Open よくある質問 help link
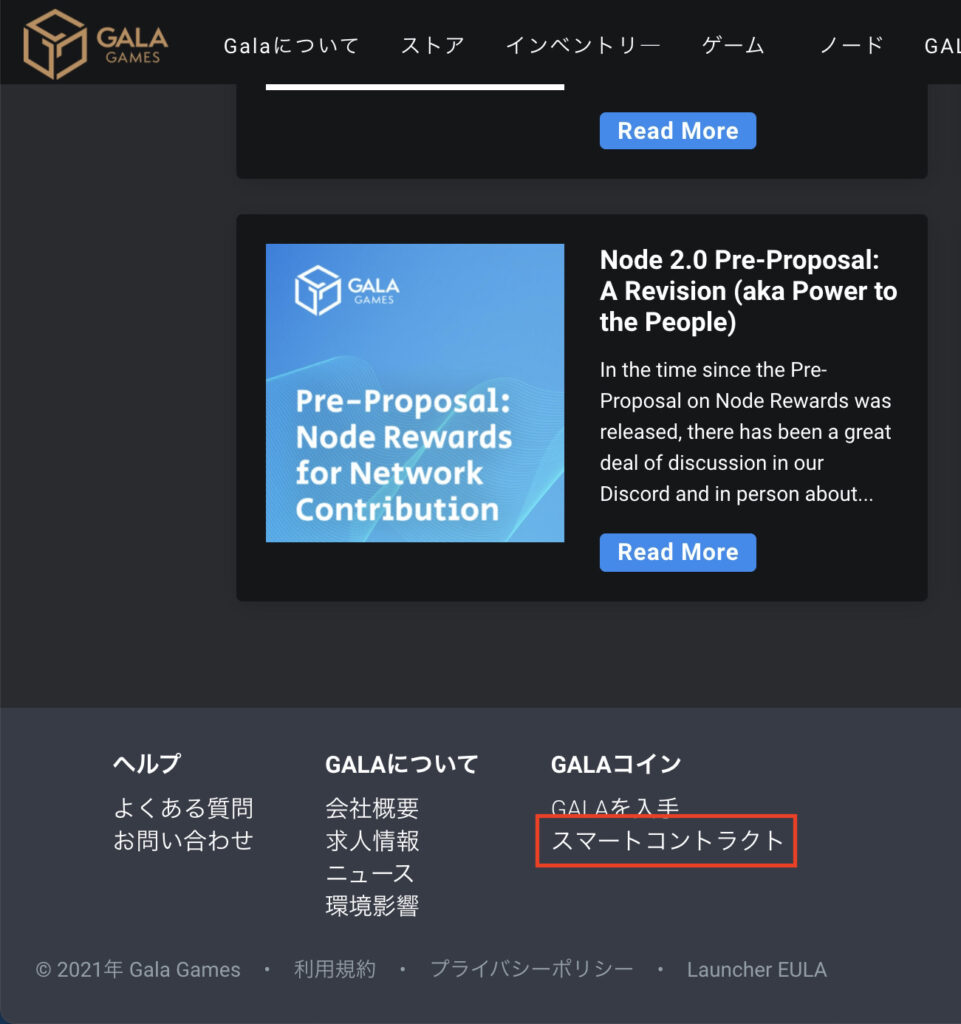 click(183, 808)
